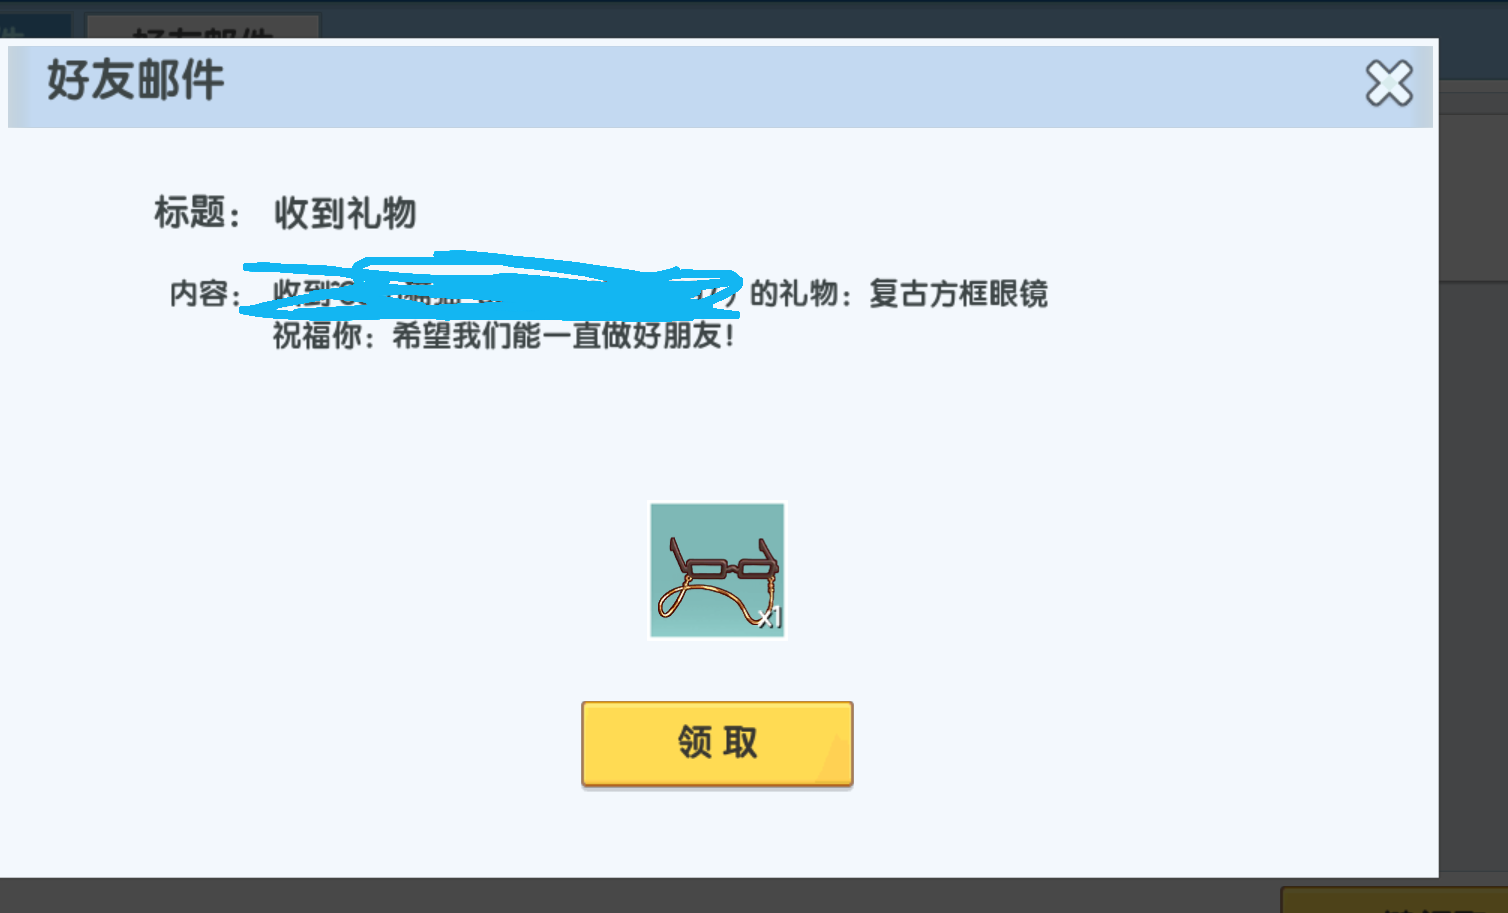Switch to the partially hidden 好友邮件 tab behind

point(203,26)
